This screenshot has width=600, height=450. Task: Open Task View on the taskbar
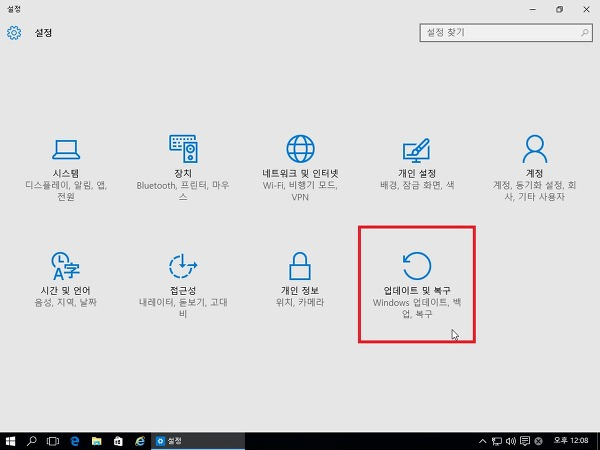click(x=53, y=441)
